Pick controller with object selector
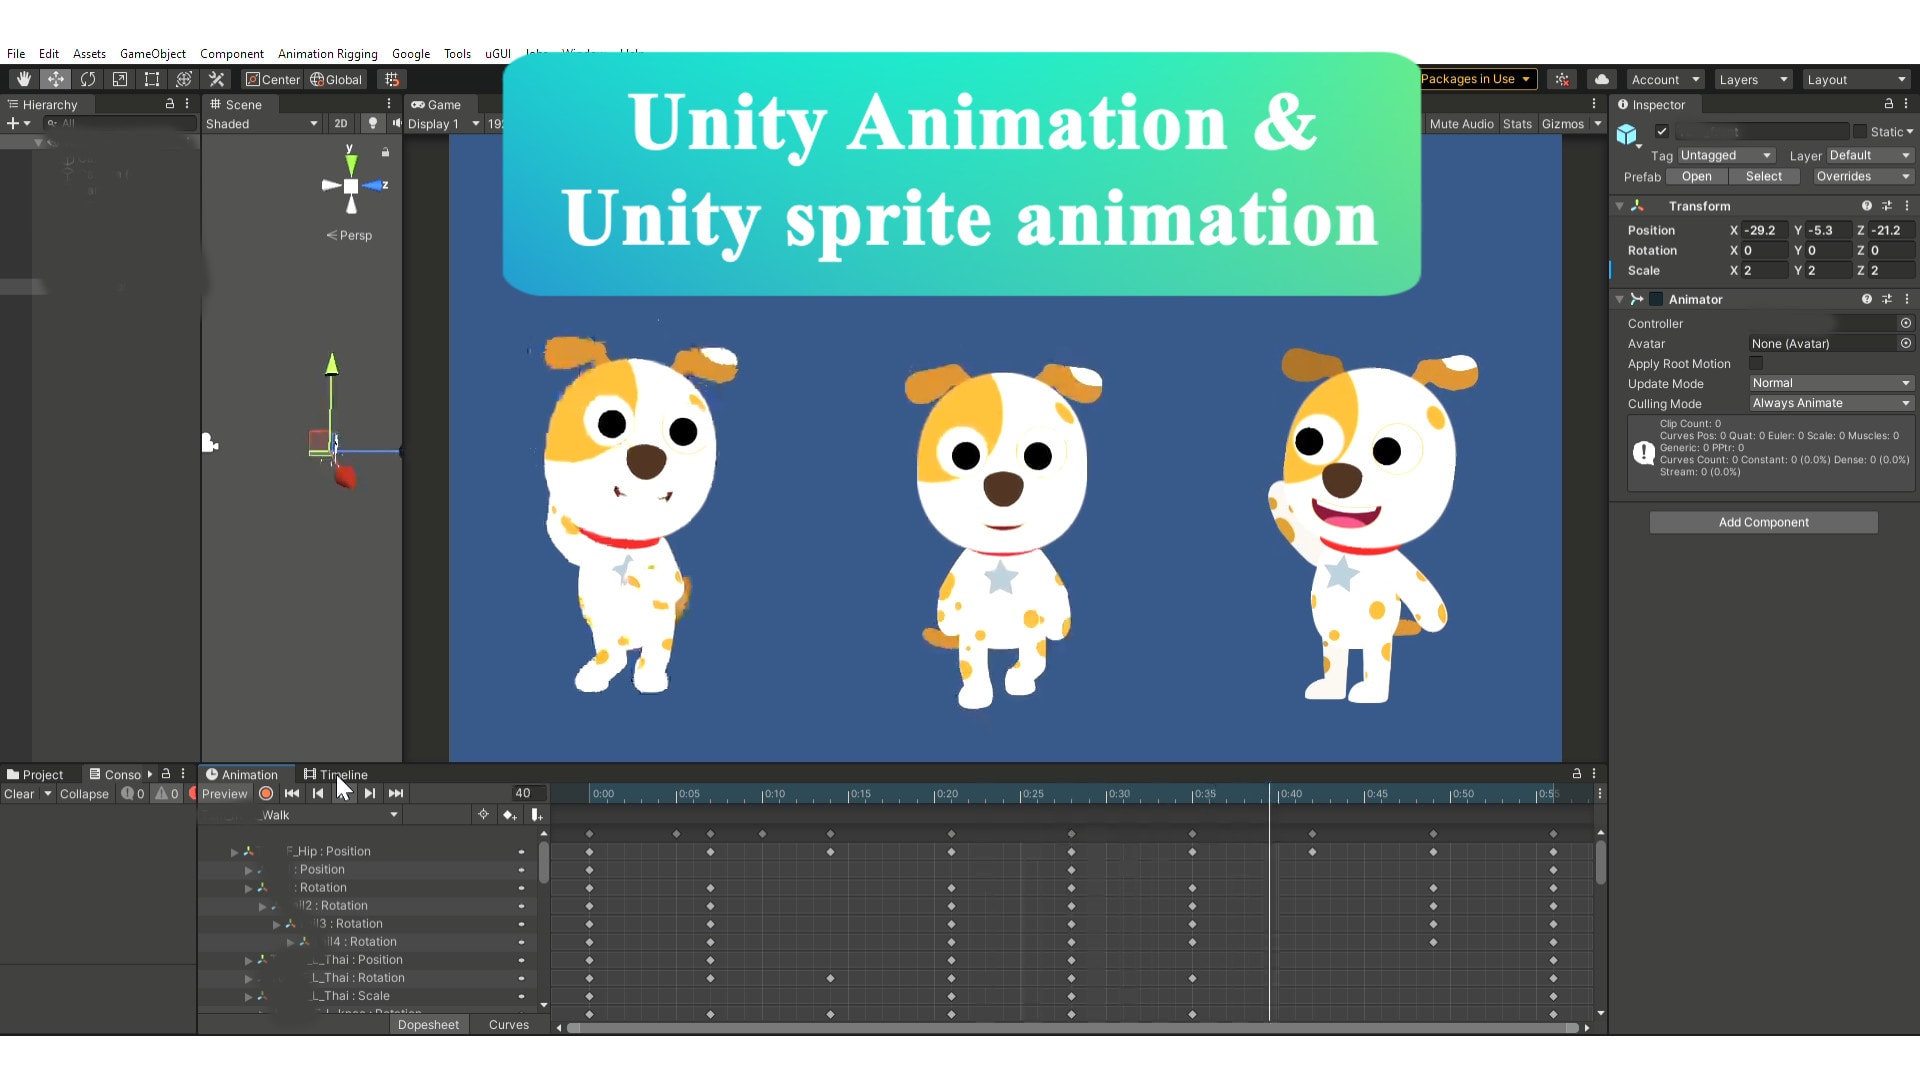 (x=1906, y=323)
